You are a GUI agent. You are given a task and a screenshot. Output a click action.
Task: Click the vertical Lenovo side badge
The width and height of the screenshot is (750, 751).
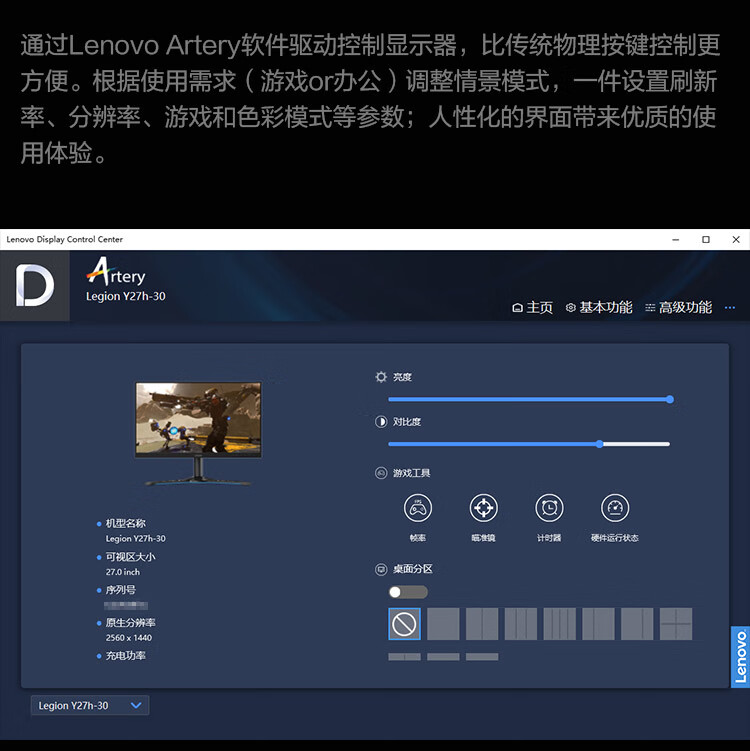point(740,657)
